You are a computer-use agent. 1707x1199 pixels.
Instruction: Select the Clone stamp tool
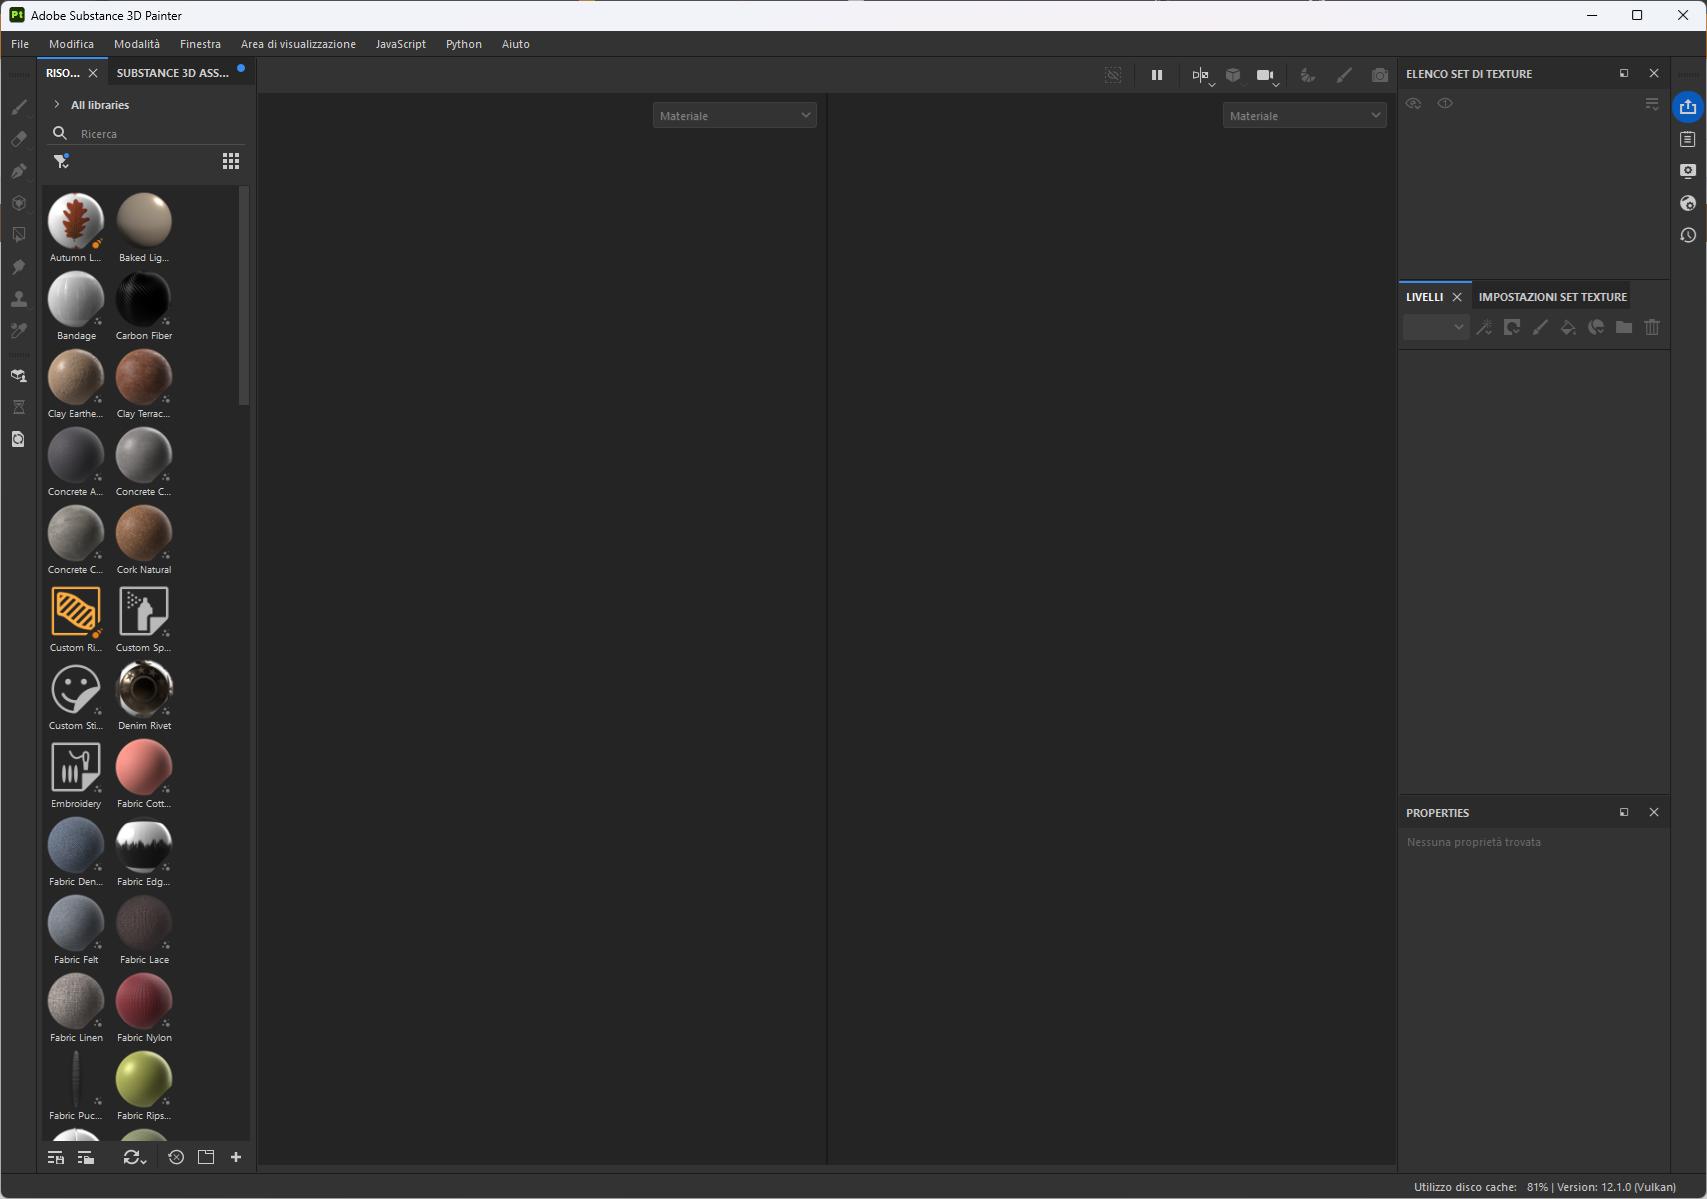19,299
